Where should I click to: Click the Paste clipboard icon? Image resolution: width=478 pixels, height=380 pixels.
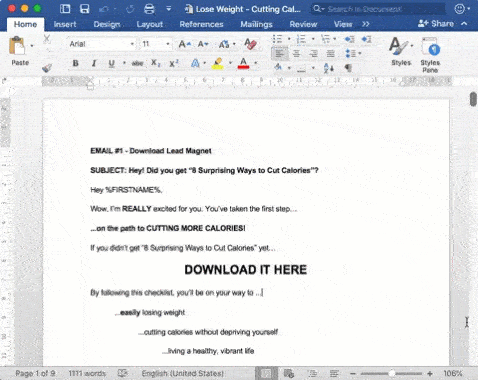pos(17,46)
